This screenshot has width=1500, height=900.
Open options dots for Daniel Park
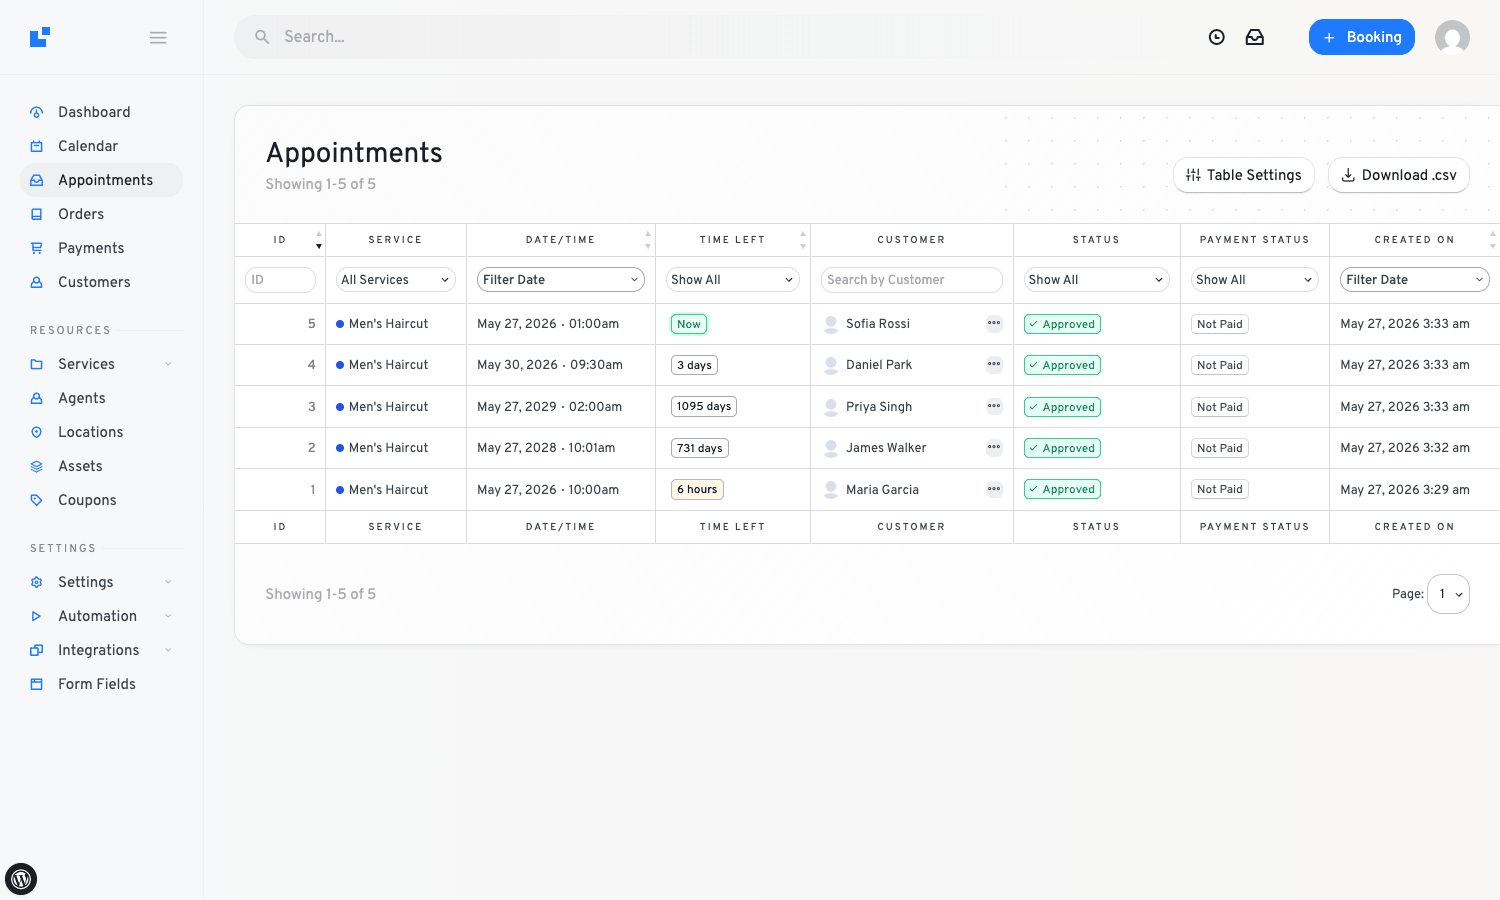tap(994, 364)
